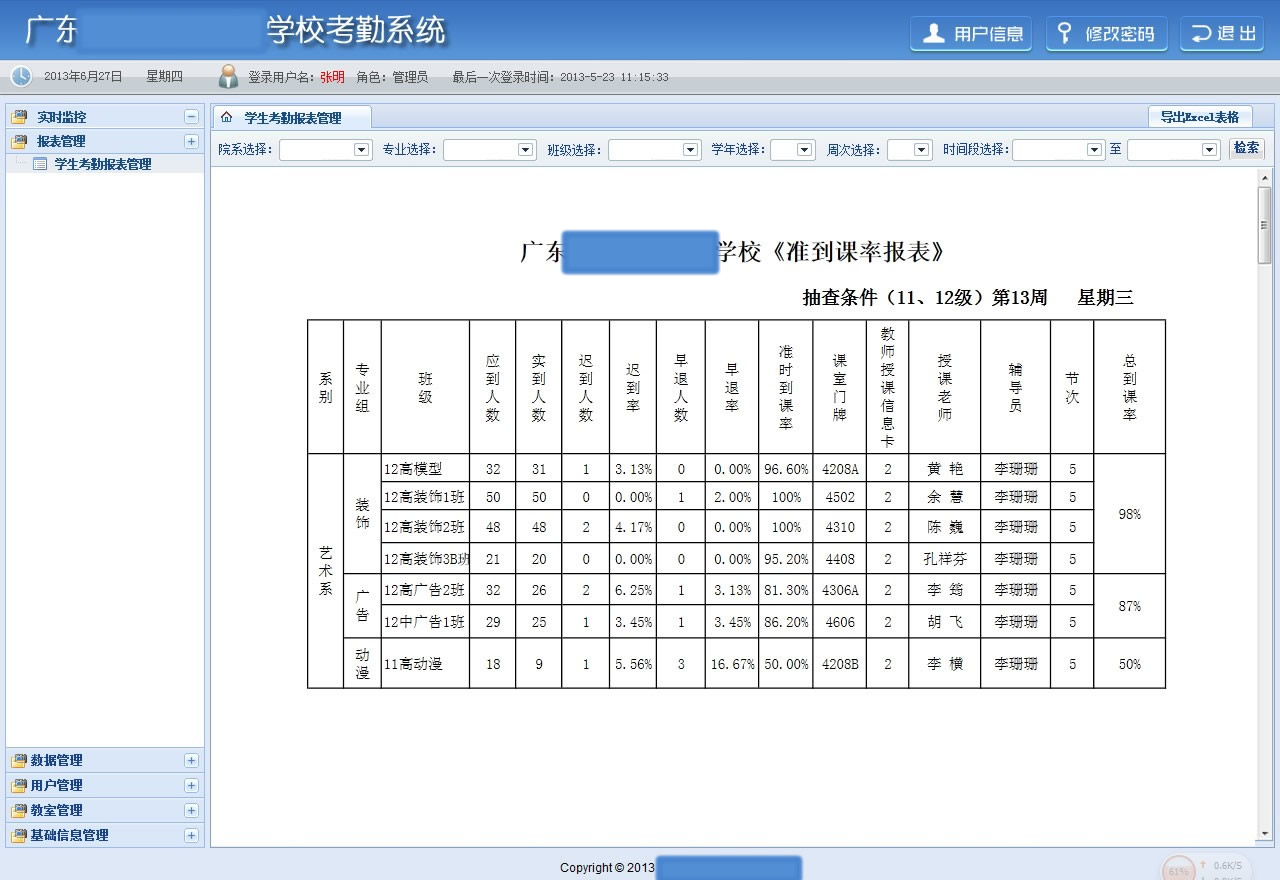1280x880 pixels.
Task: Click the 12高装饰1班 class cell
Action: click(425, 497)
